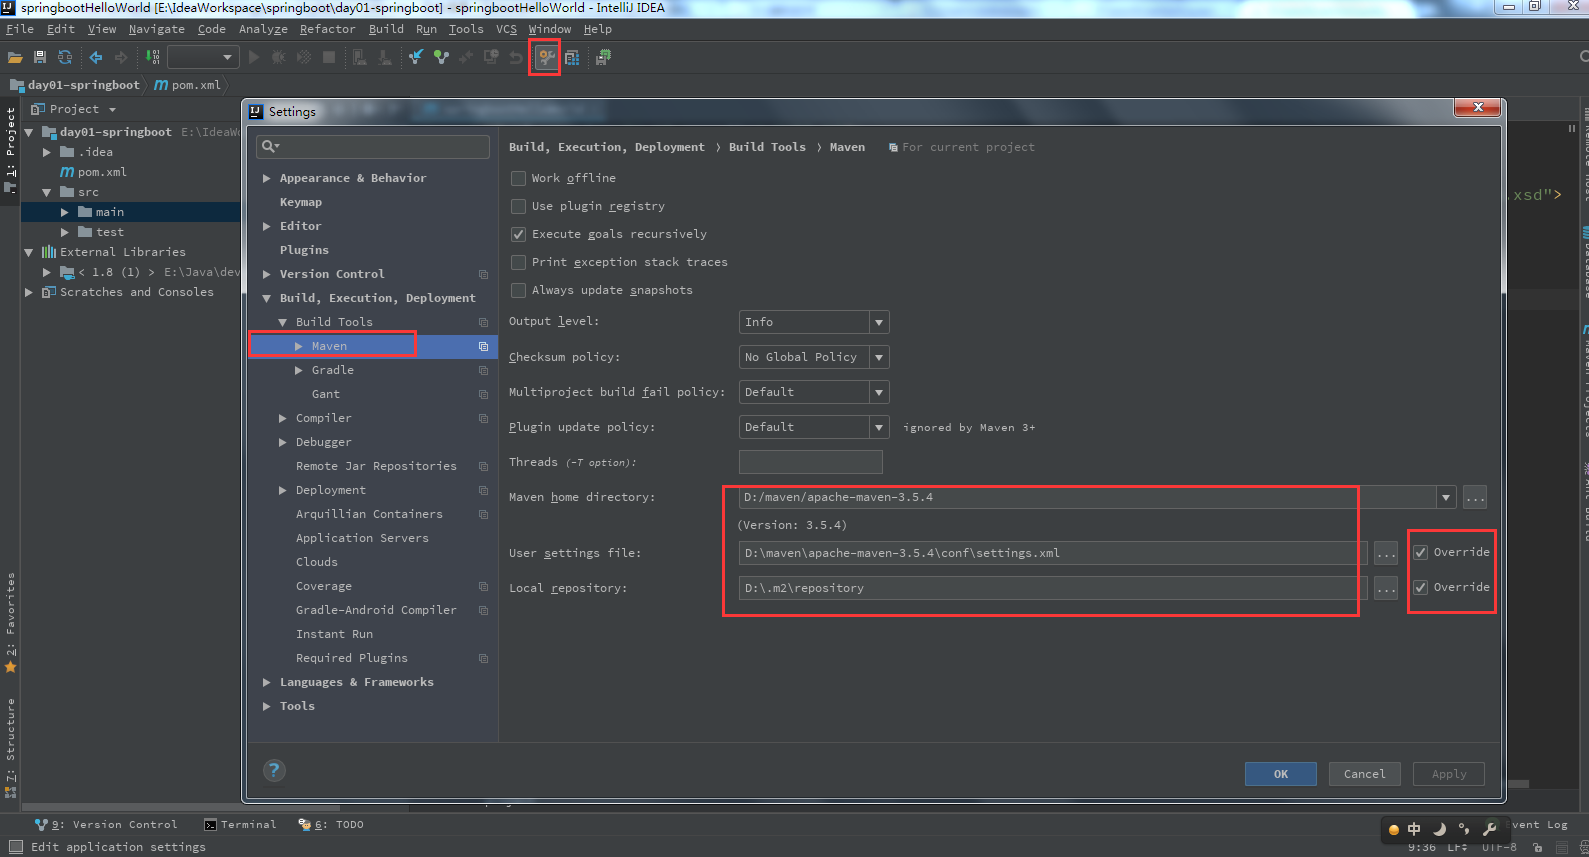
Task: Click the tool windows toggle icon at bottom-left corner
Action: 15,847
